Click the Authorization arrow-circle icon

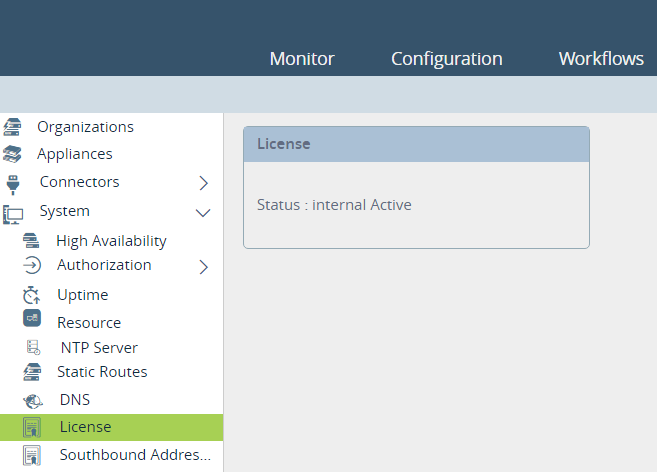[x=32, y=265]
